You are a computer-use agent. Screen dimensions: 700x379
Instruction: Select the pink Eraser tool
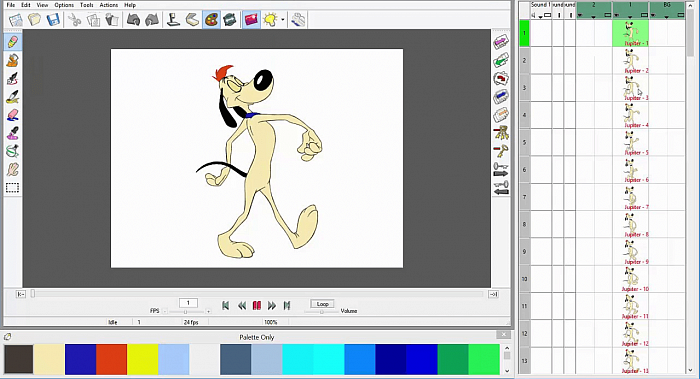pyautogui.click(x=12, y=115)
